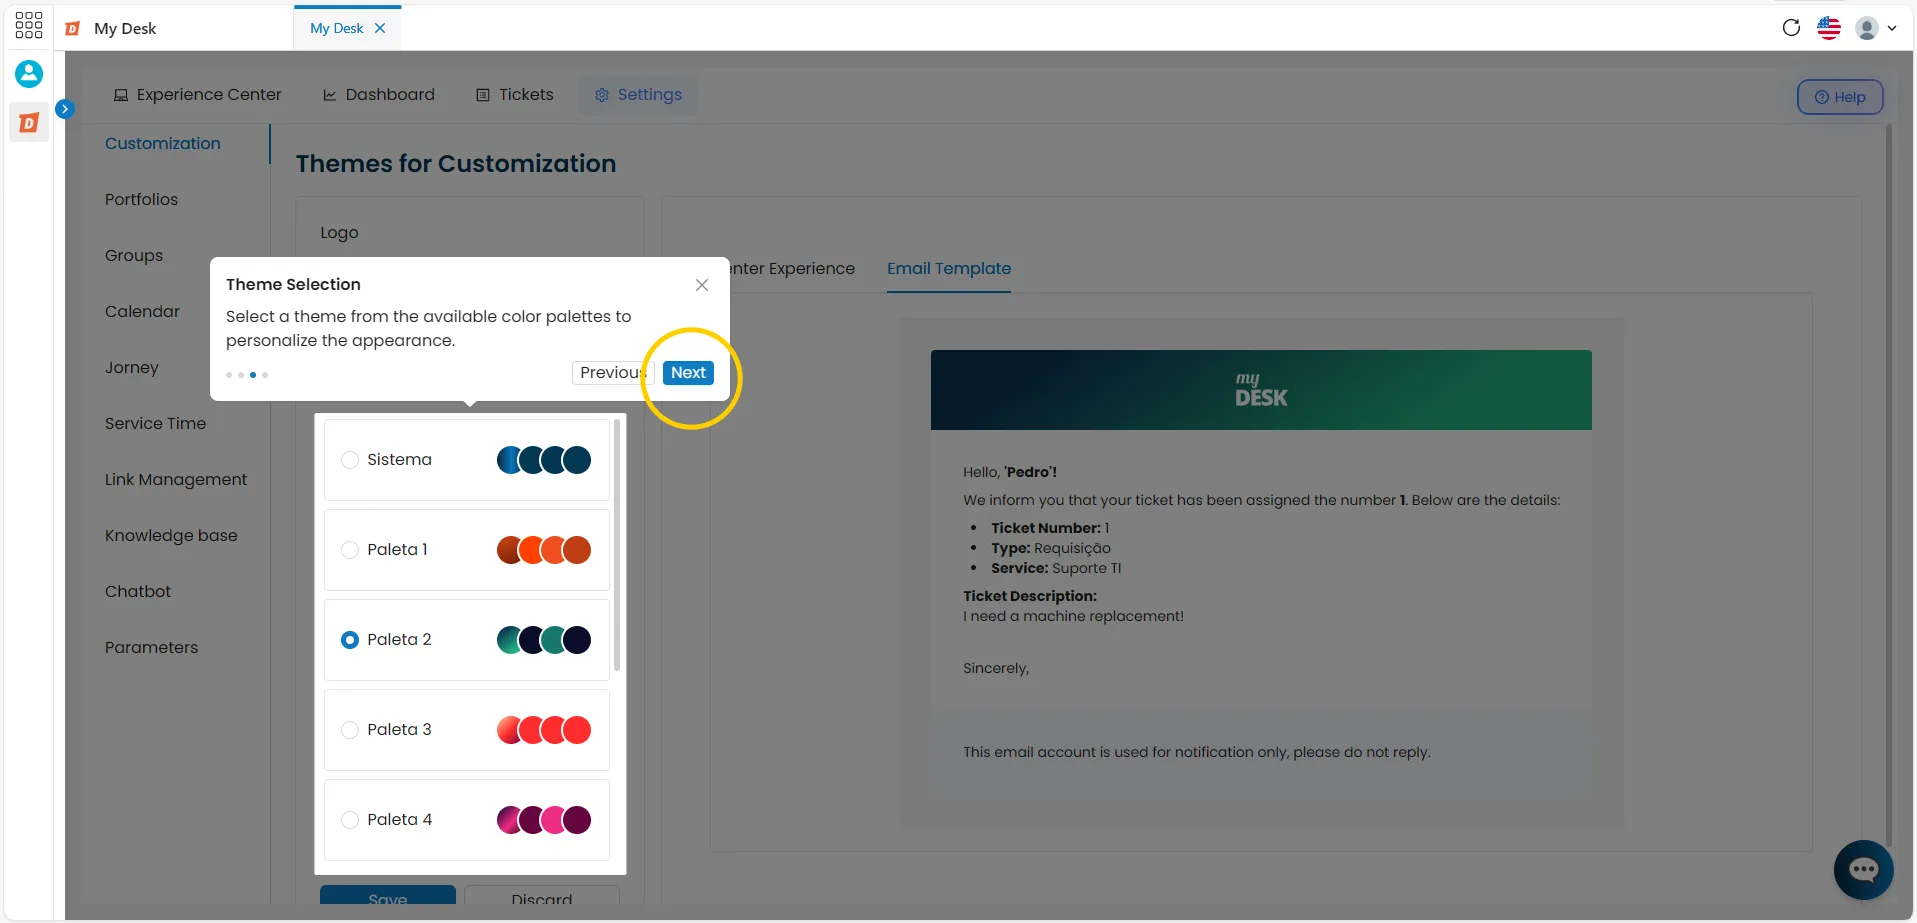Screen dimensions: 1917x923
Task: Open Help with question mark icon
Action: 1840,97
